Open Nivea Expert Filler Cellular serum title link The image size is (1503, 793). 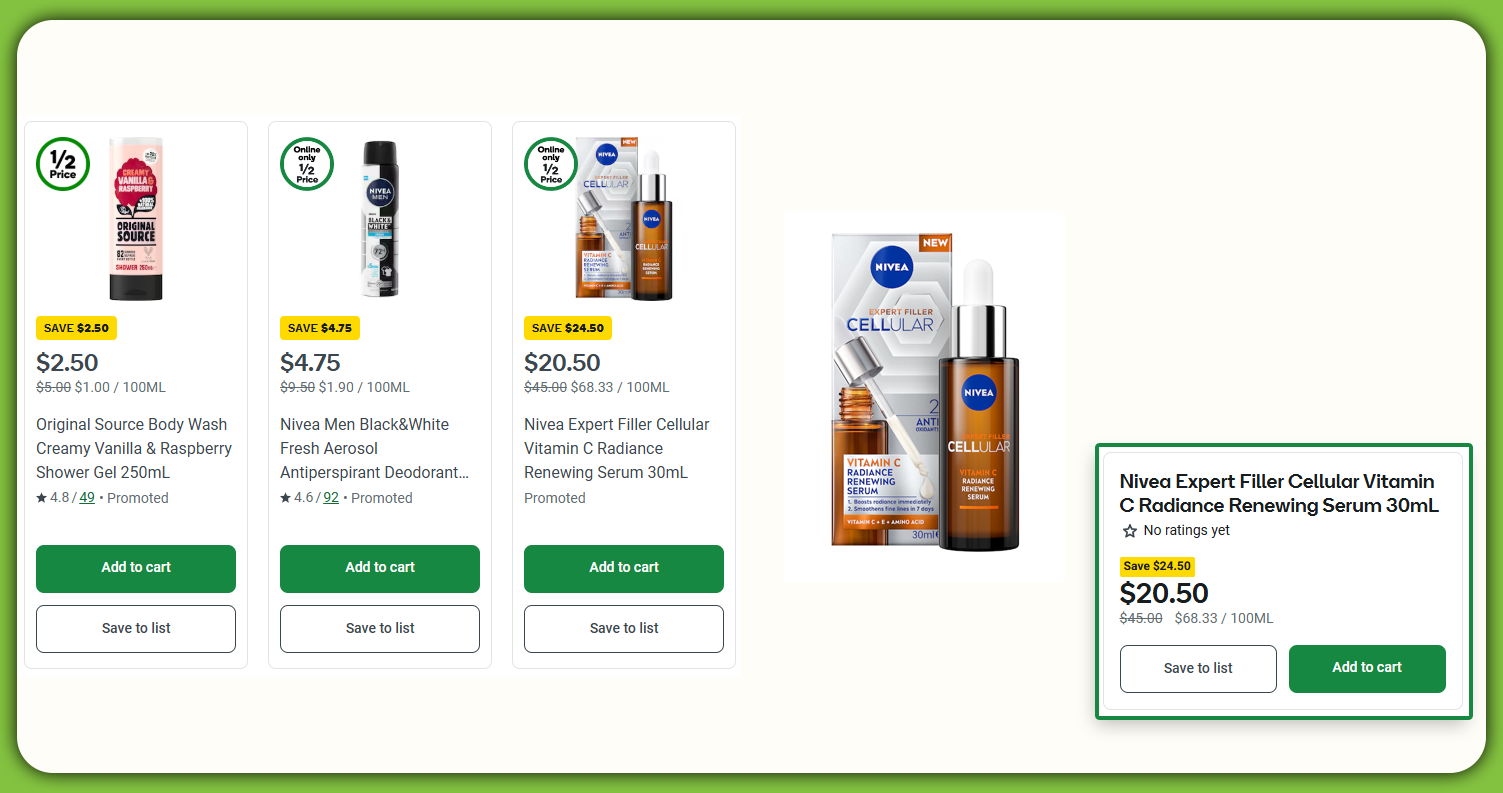pyautogui.click(x=617, y=448)
